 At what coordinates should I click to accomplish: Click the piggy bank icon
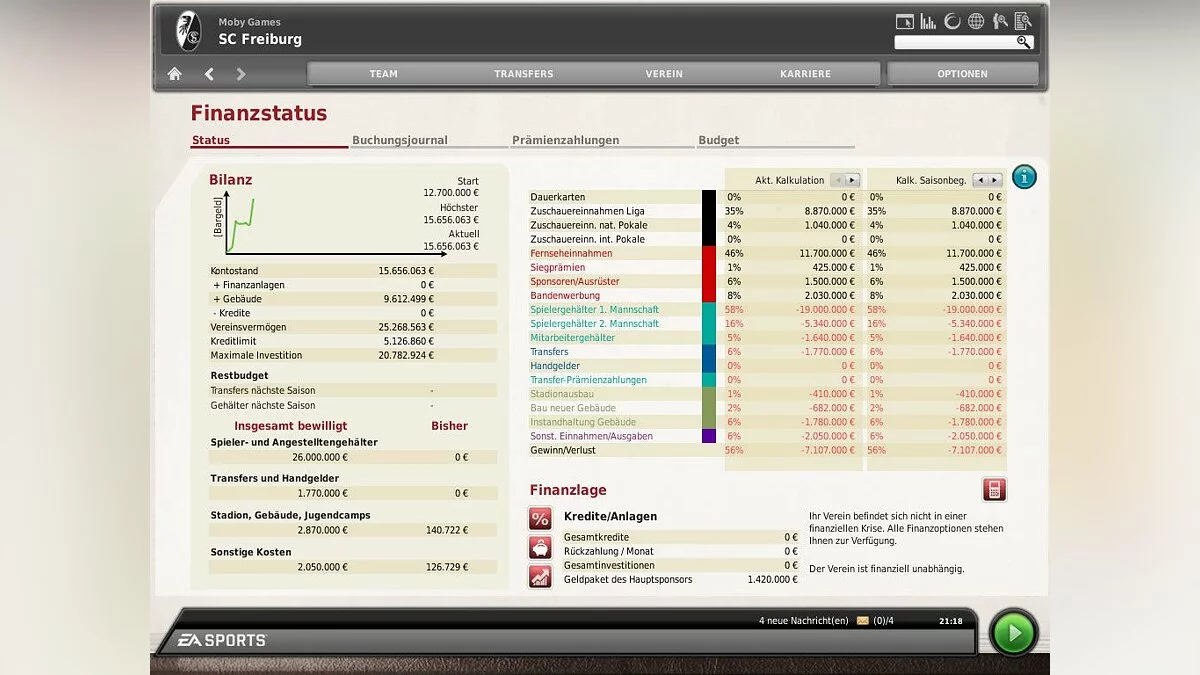point(540,547)
